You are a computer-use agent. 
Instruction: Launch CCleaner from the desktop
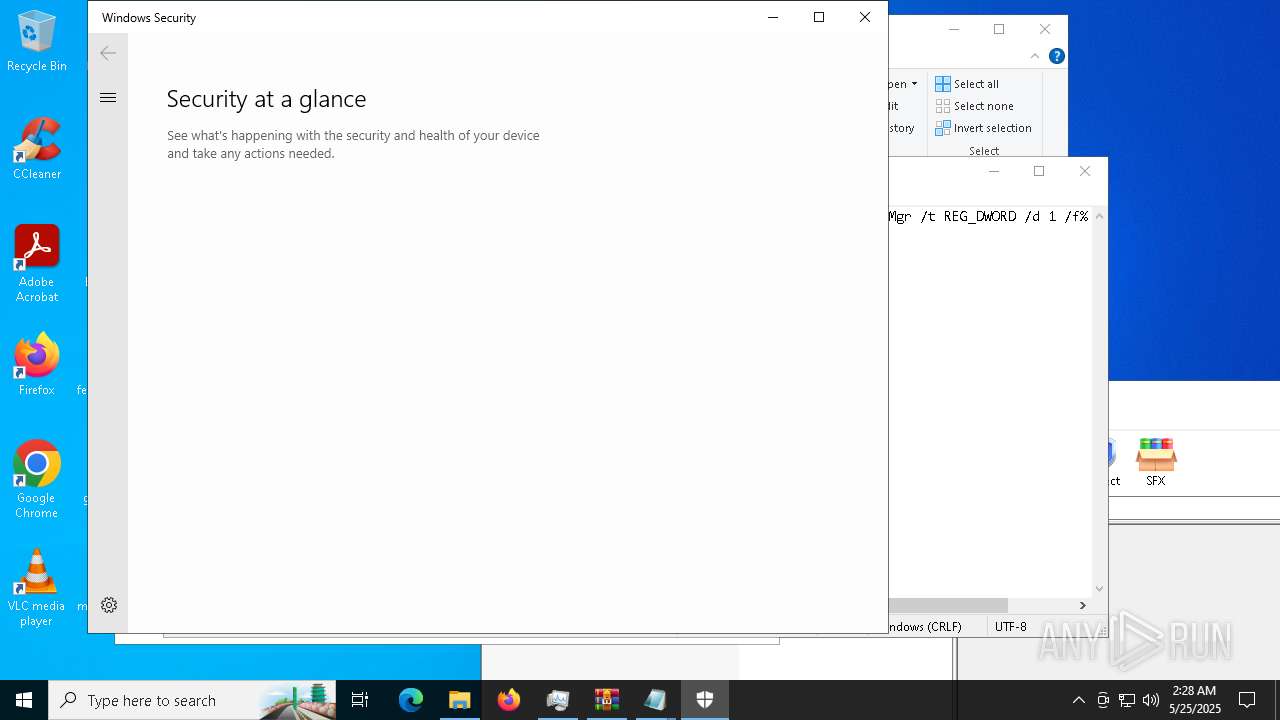[x=37, y=149]
